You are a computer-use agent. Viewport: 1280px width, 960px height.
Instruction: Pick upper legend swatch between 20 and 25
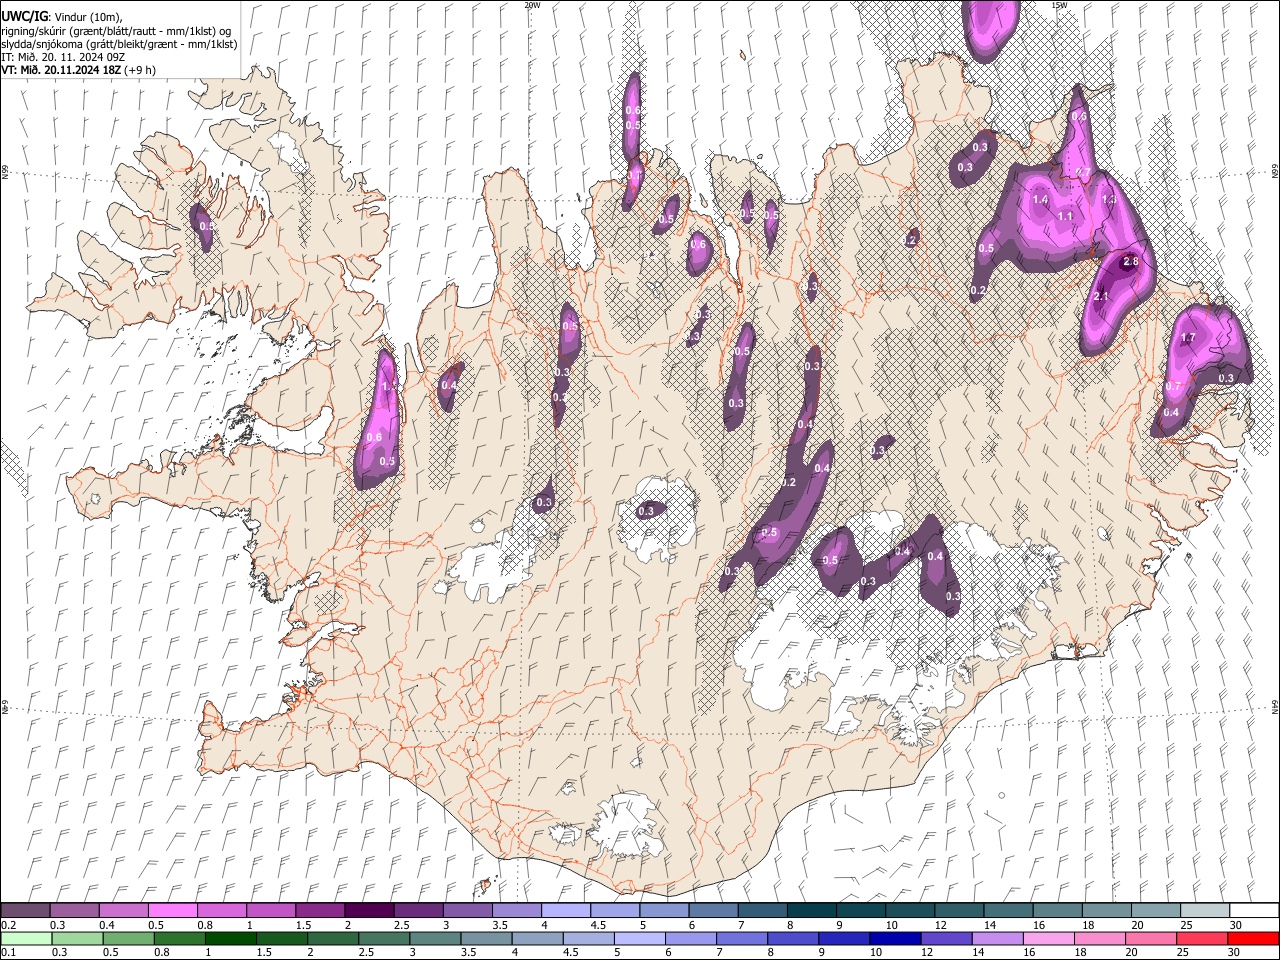tap(1156, 911)
